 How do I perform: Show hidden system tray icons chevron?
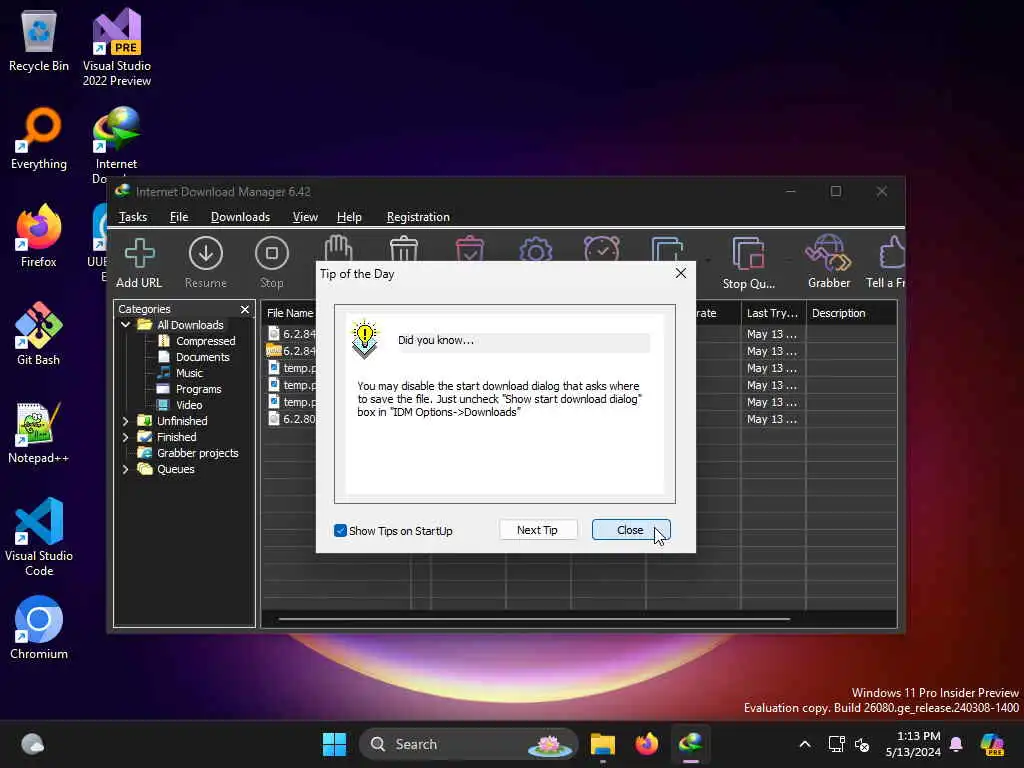(x=805, y=744)
